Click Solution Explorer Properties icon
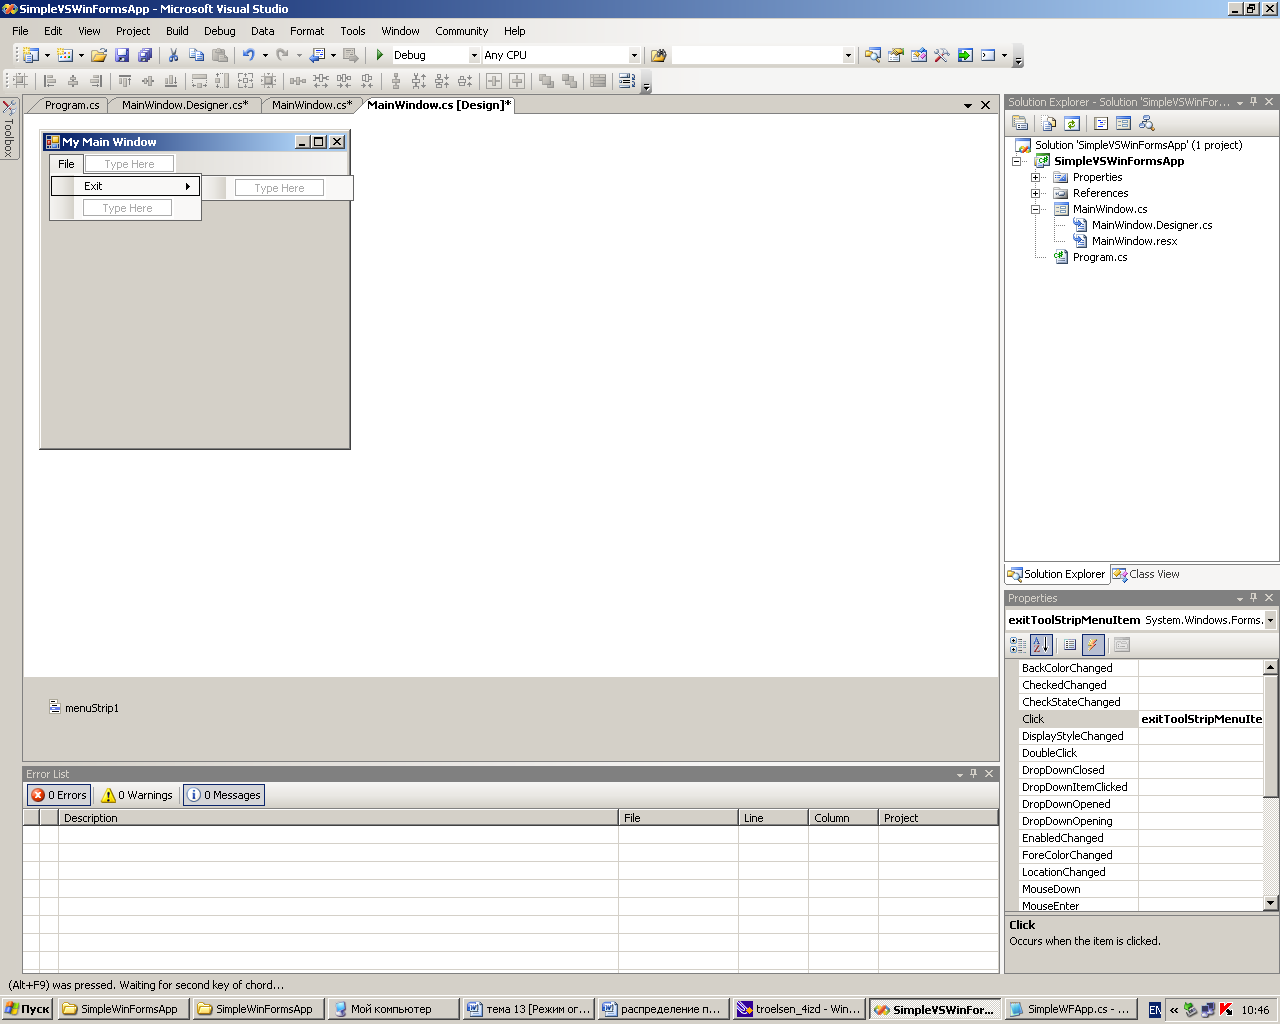1280x1024 pixels. 1020,123
